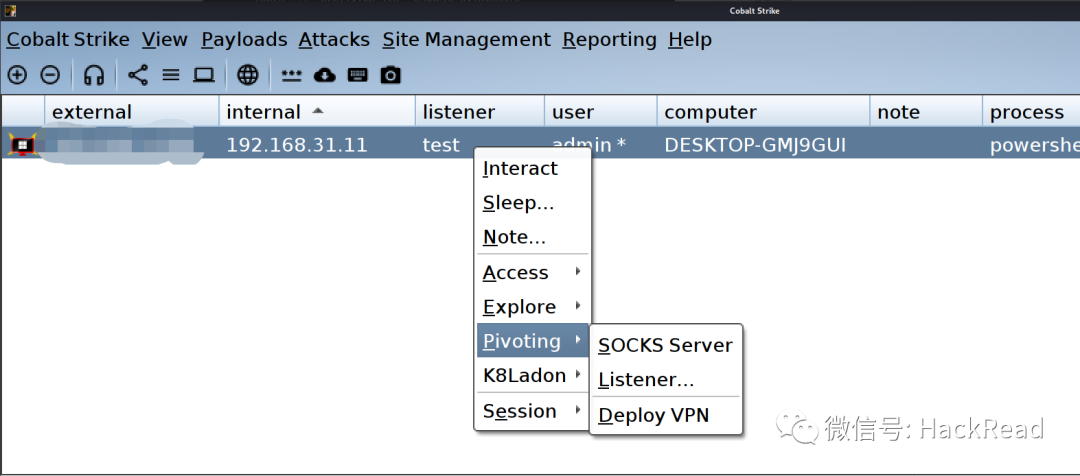Choose Sleep... from context menu
This screenshot has width=1080, height=476.
[532, 203]
